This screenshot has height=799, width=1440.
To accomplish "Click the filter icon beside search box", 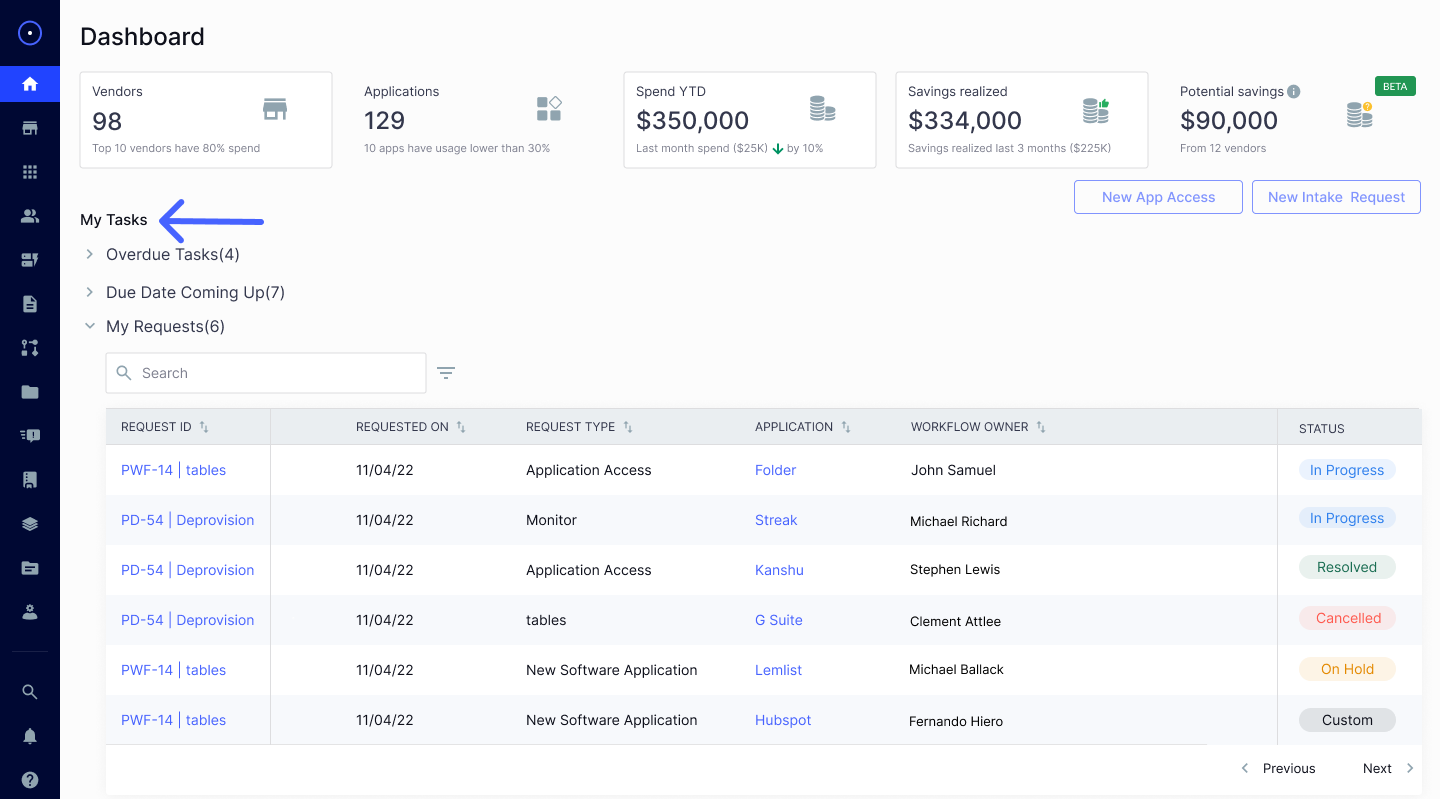I will 446,373.
